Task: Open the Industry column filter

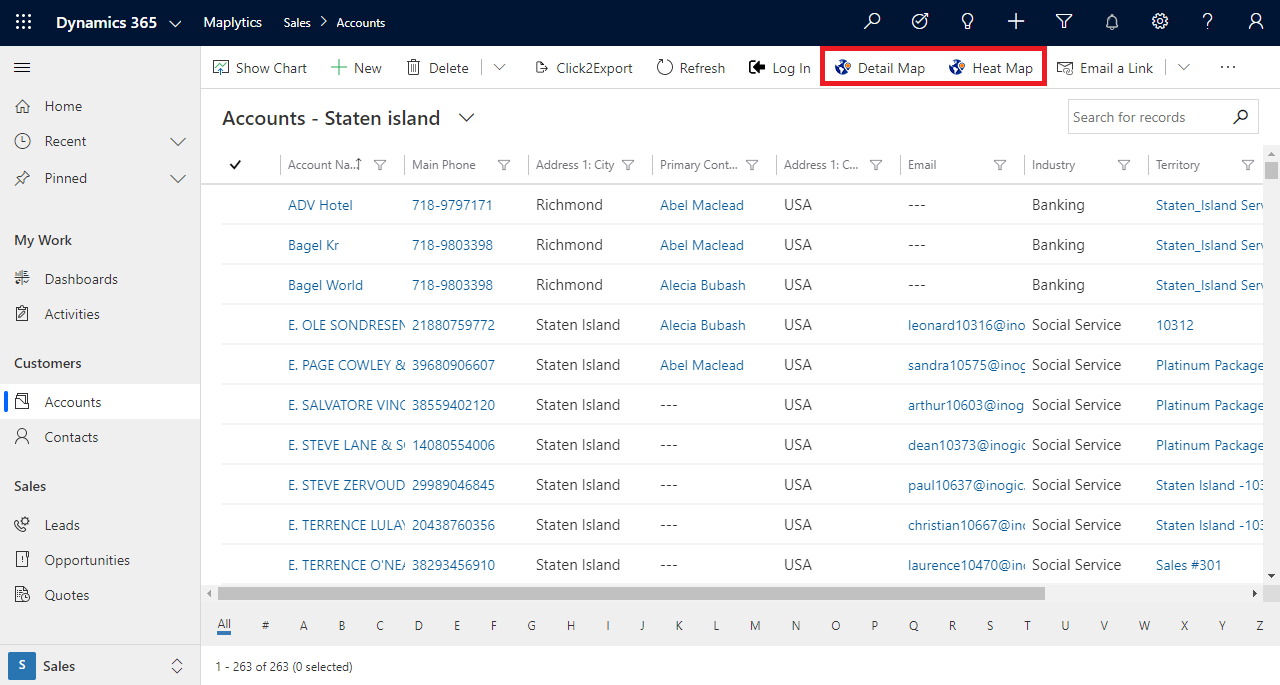Action: pyautogui.click(x=1124, y=165)
